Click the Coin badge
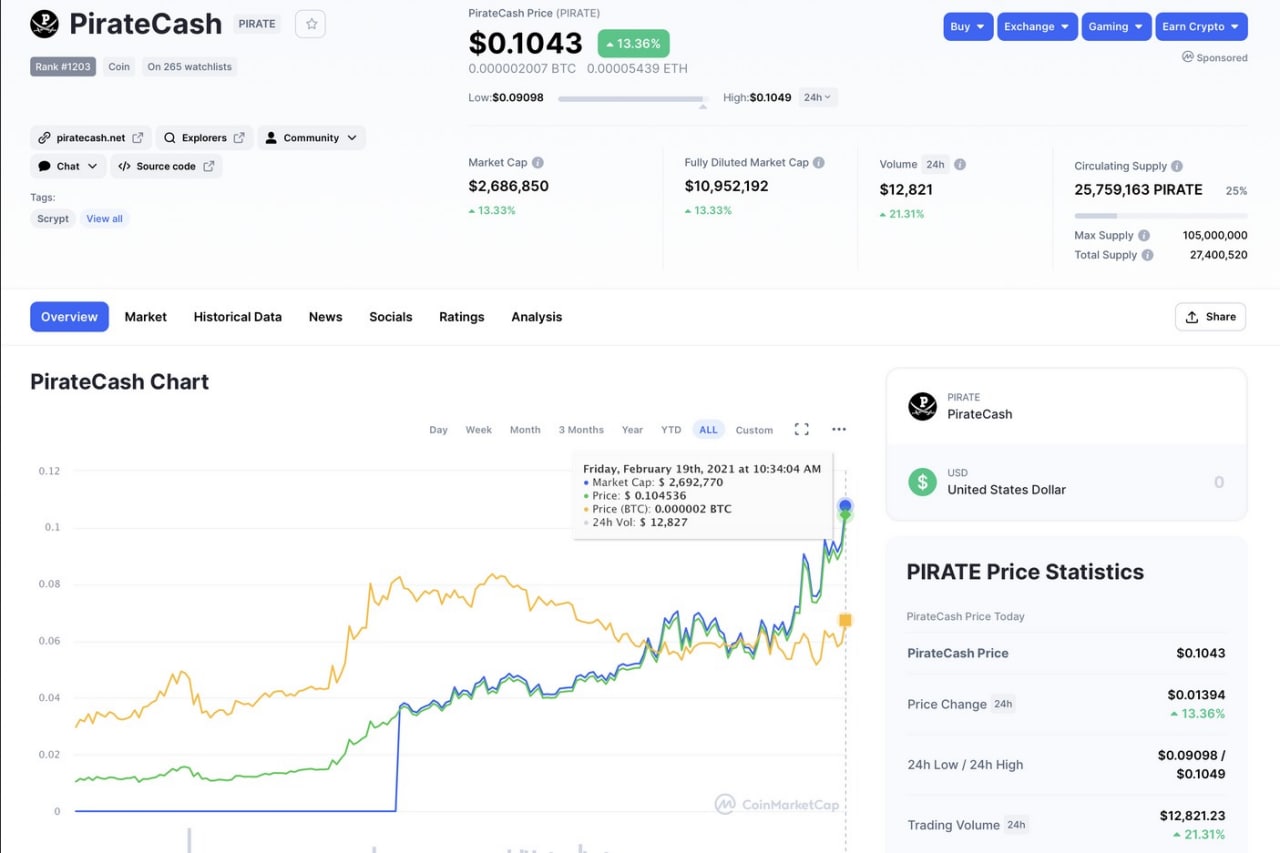Screen dimensions: 1280x853 (x=119, y=67)
